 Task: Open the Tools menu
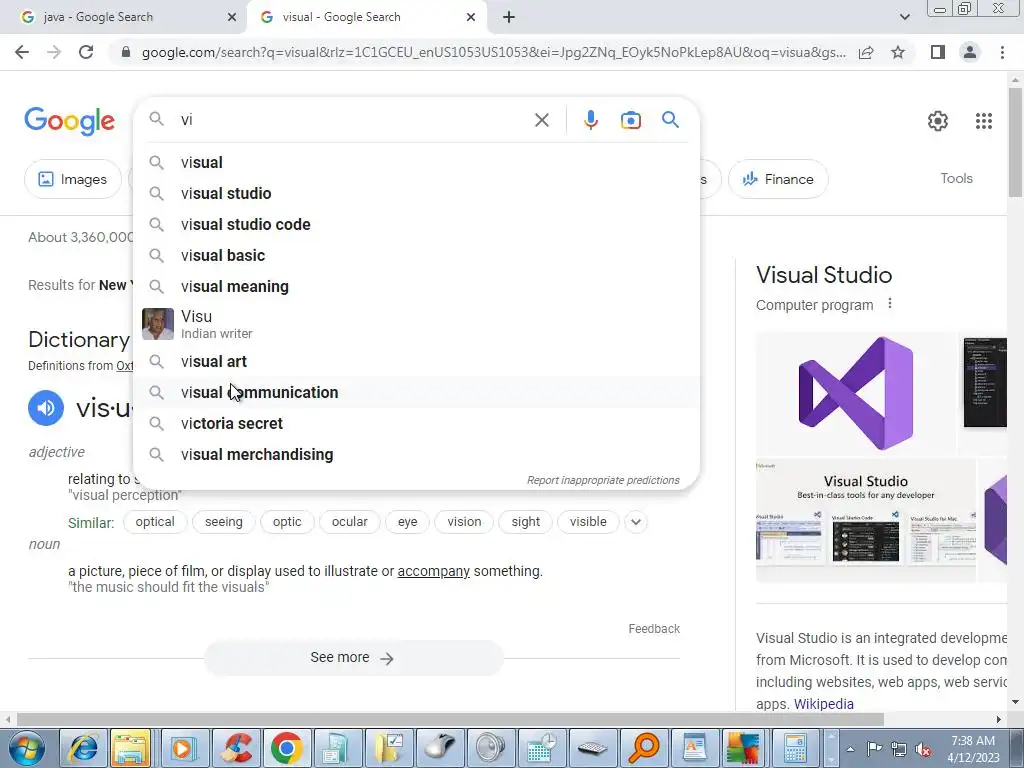(x=956, y=178)
